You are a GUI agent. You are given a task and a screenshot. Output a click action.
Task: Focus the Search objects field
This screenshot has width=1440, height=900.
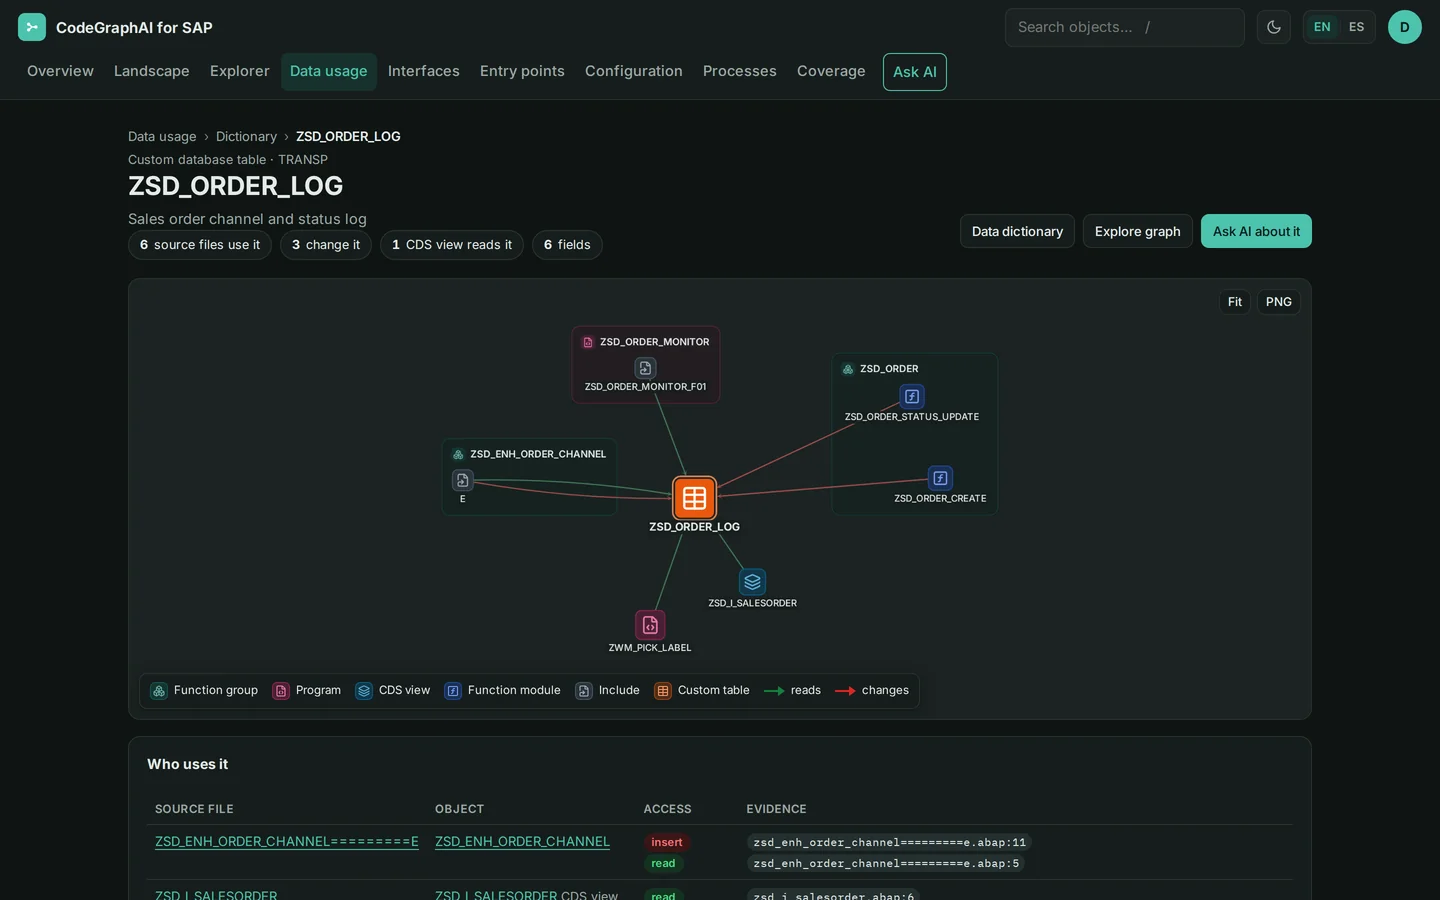click(1124, 27)
